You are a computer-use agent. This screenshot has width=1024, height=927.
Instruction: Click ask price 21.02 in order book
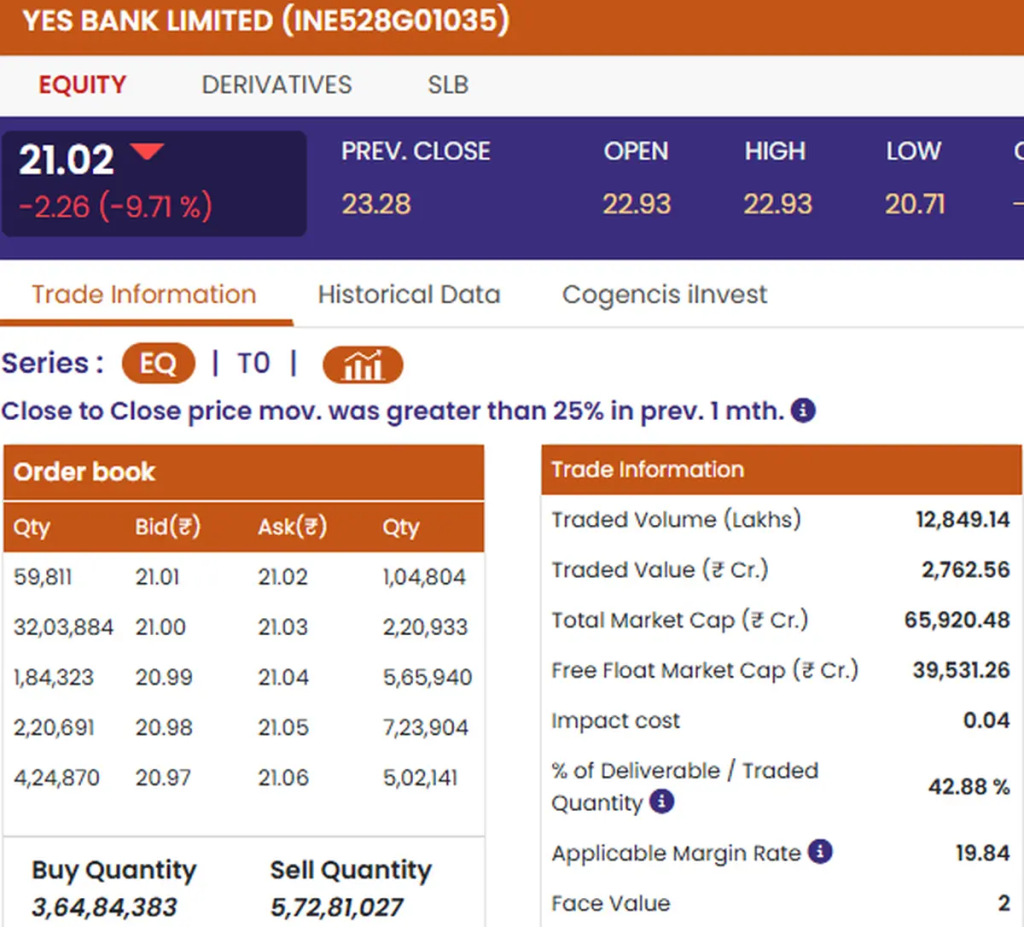pos(283,577)
